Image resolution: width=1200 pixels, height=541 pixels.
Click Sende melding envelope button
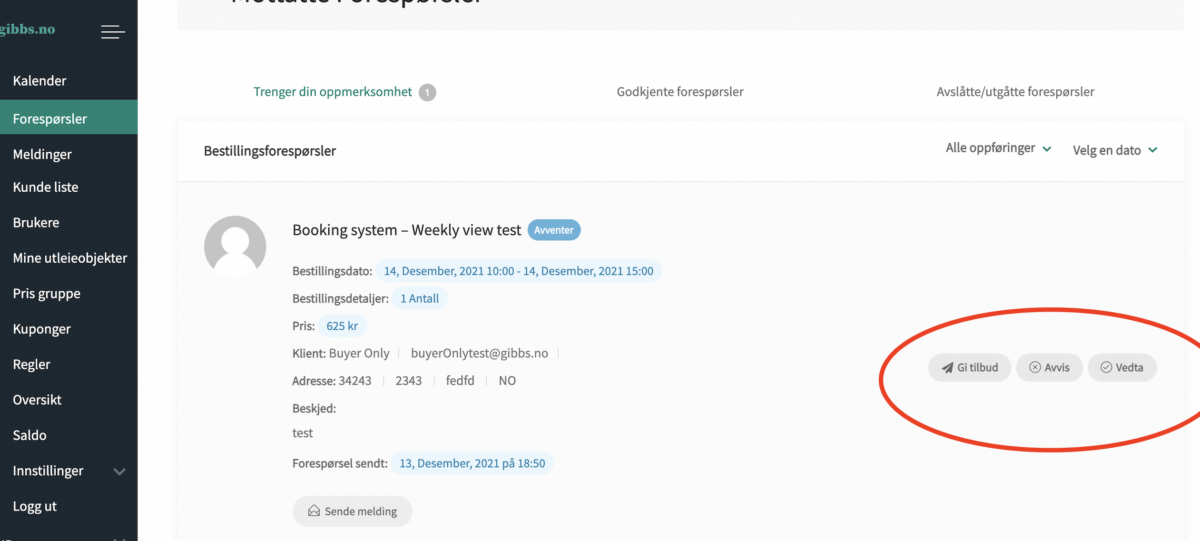(352, 511)
